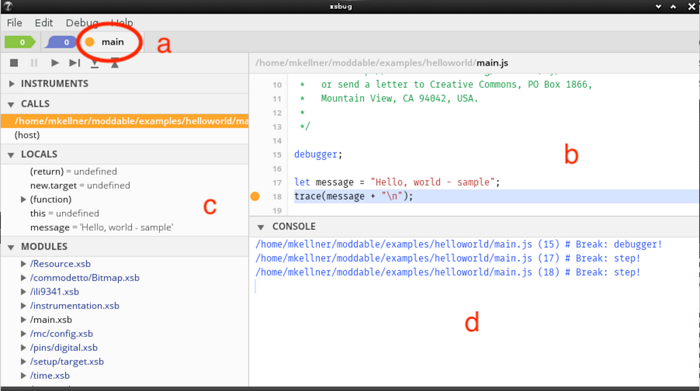Open console link for main.js (17) step break
The image size is (700, 391).
point(448,258)
